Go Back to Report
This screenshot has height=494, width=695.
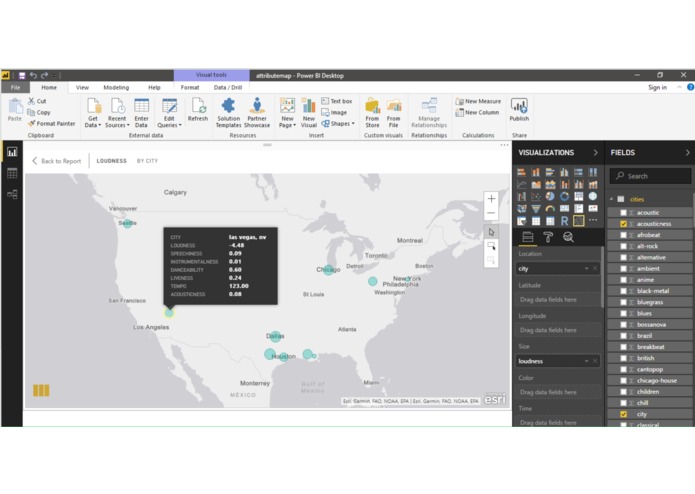(x=57, y=161)
